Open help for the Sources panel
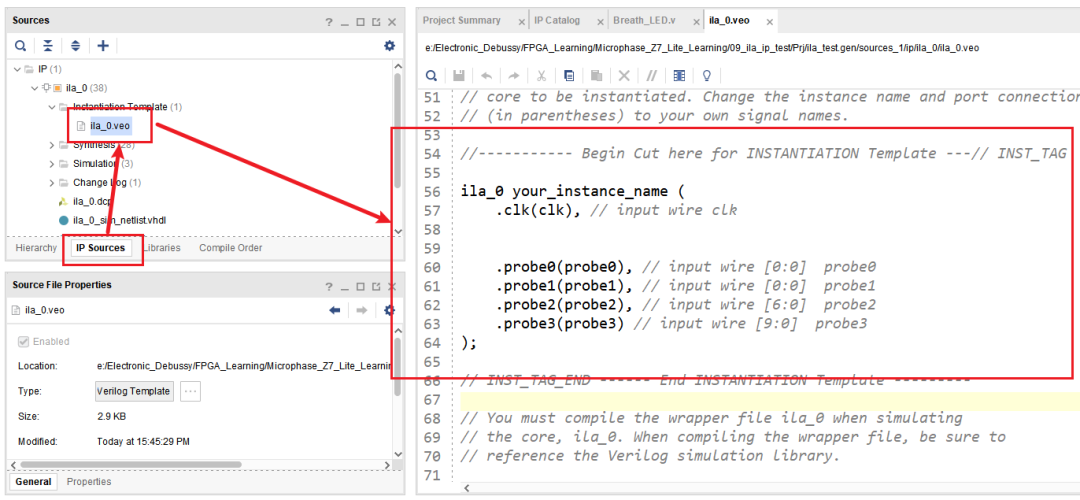The height and width of the screenshot is (500, 1080). [x=329, y=21]
